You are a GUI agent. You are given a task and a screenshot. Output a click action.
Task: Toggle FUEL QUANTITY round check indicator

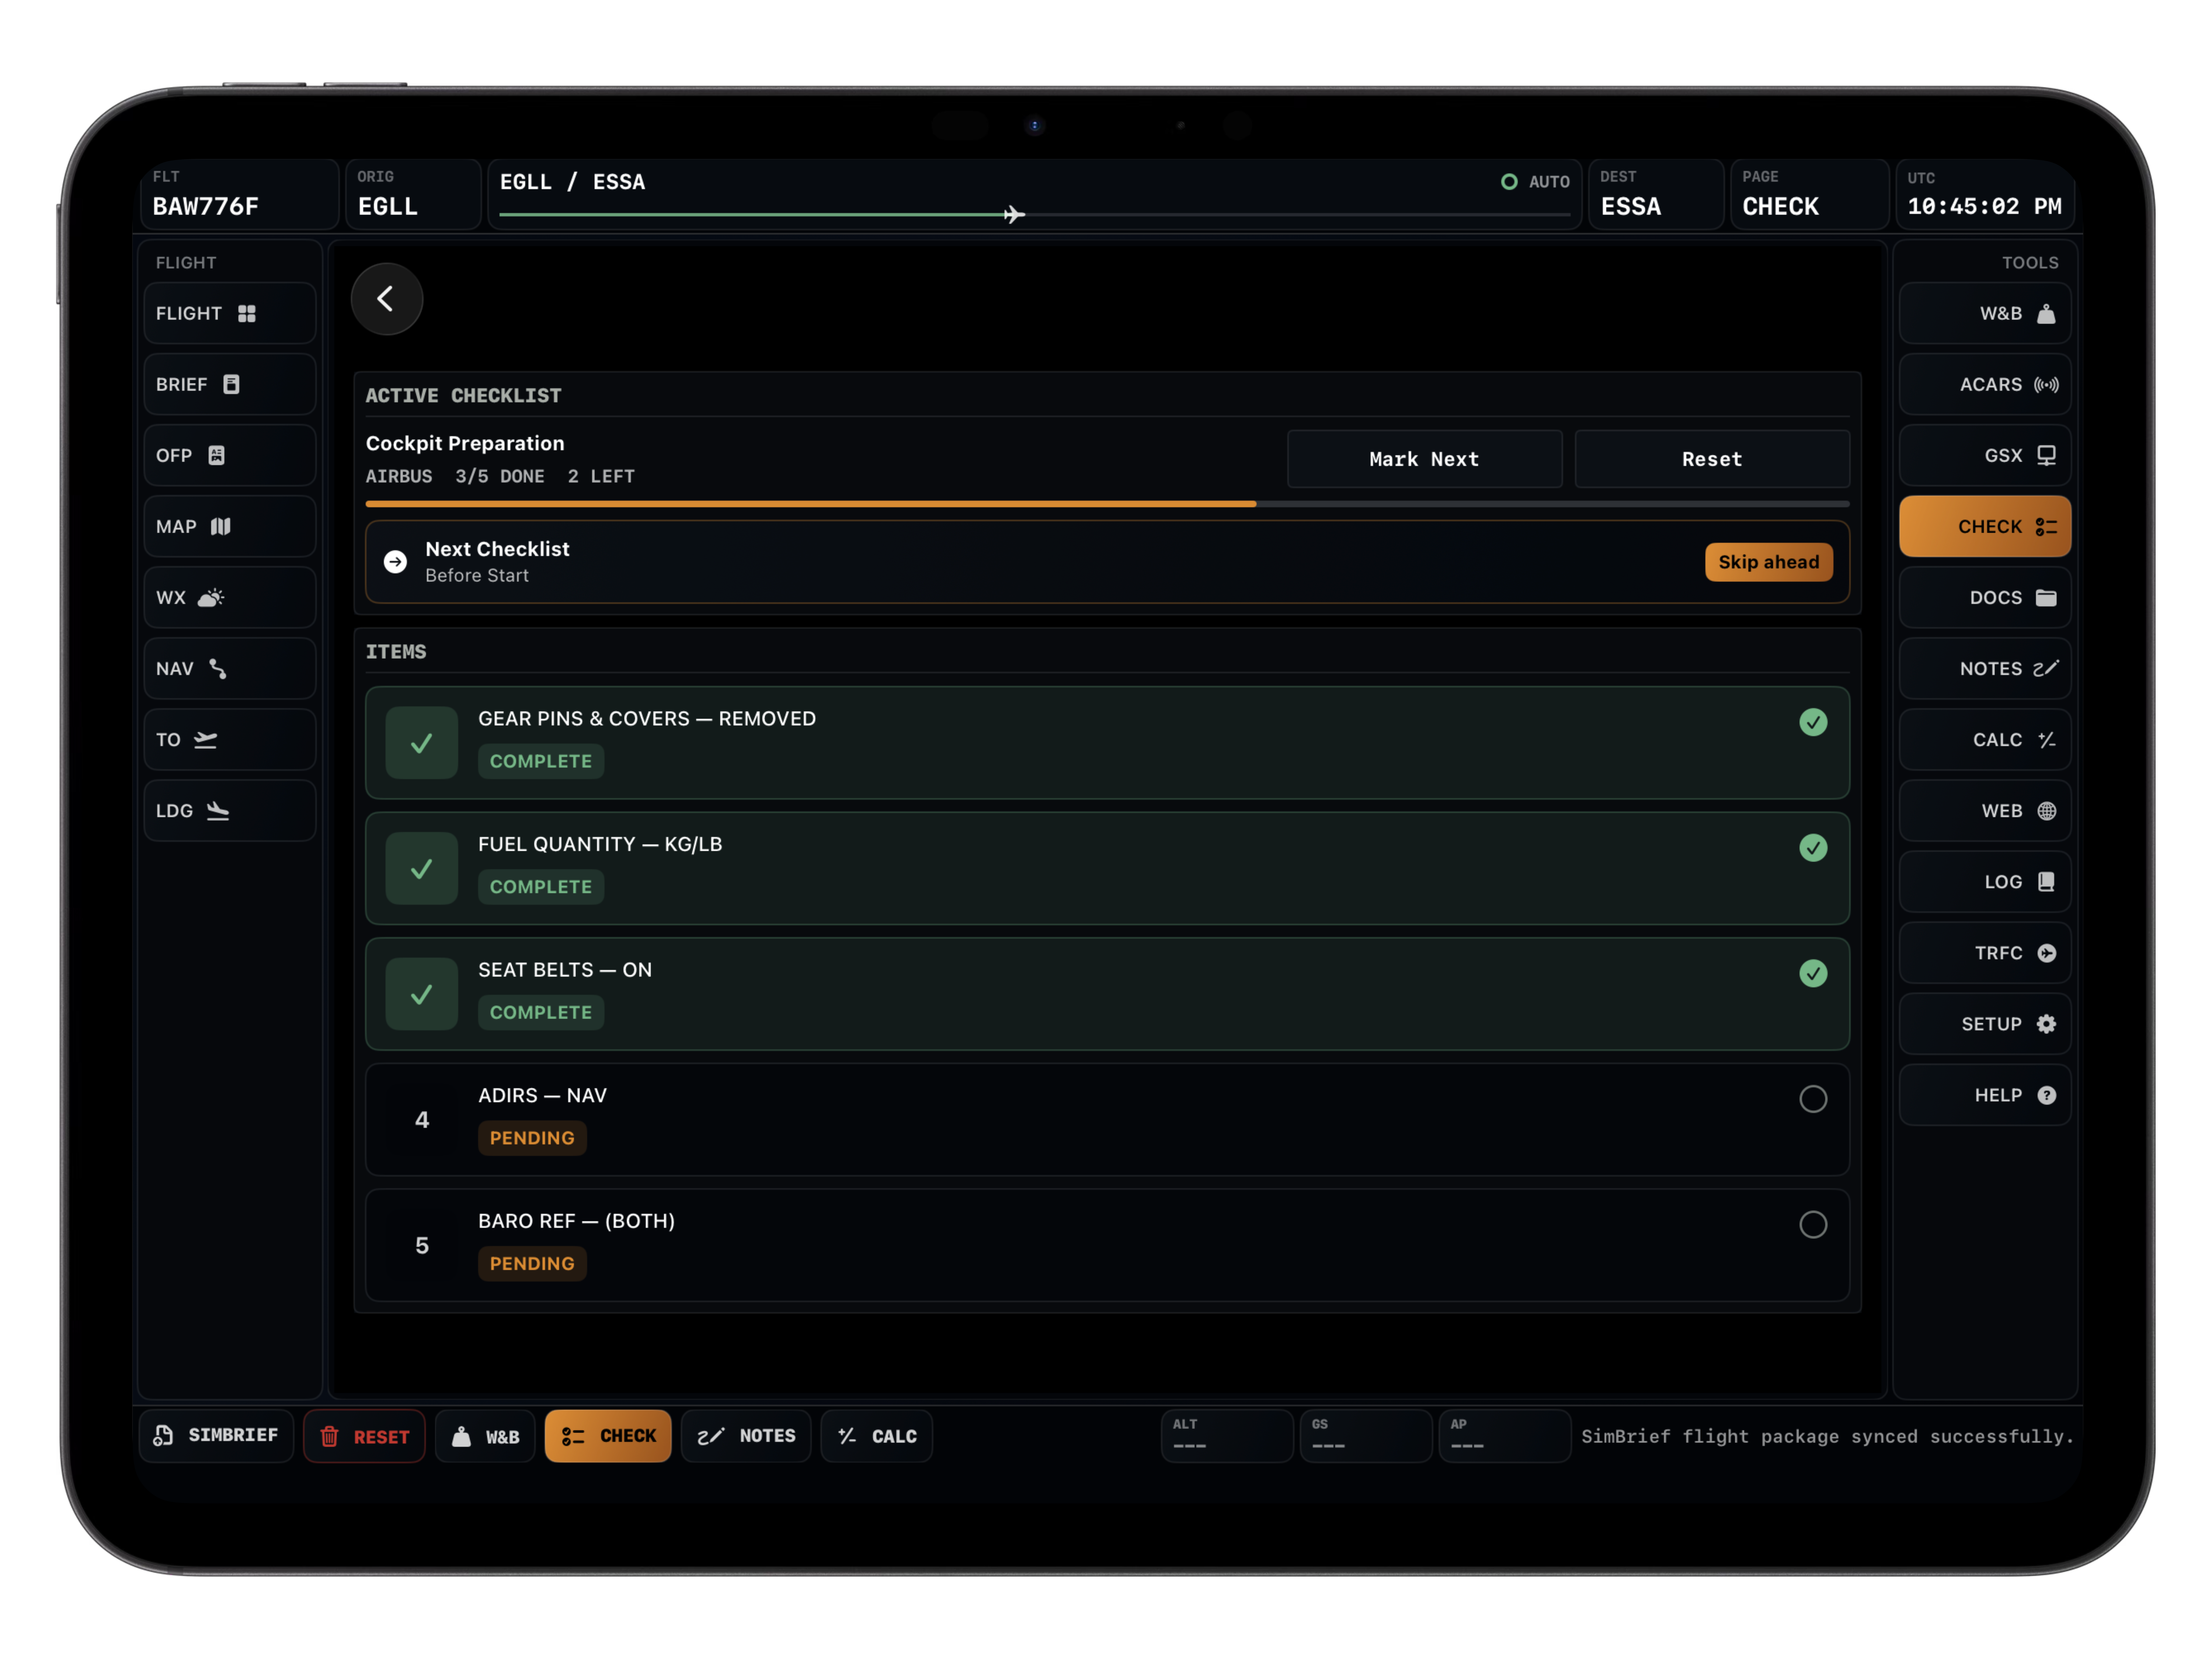[x=1813, y=848]
